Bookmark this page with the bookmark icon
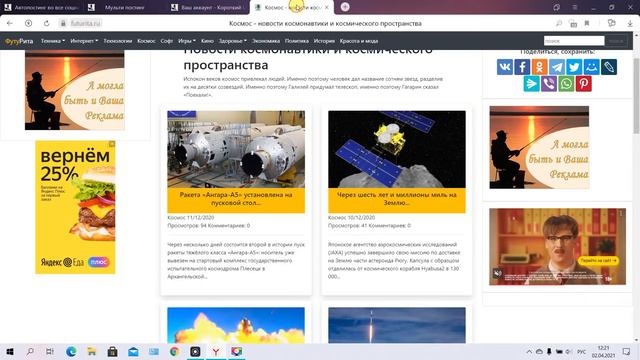The height and width of the screenshot is (360, 640). coord(587,23)
